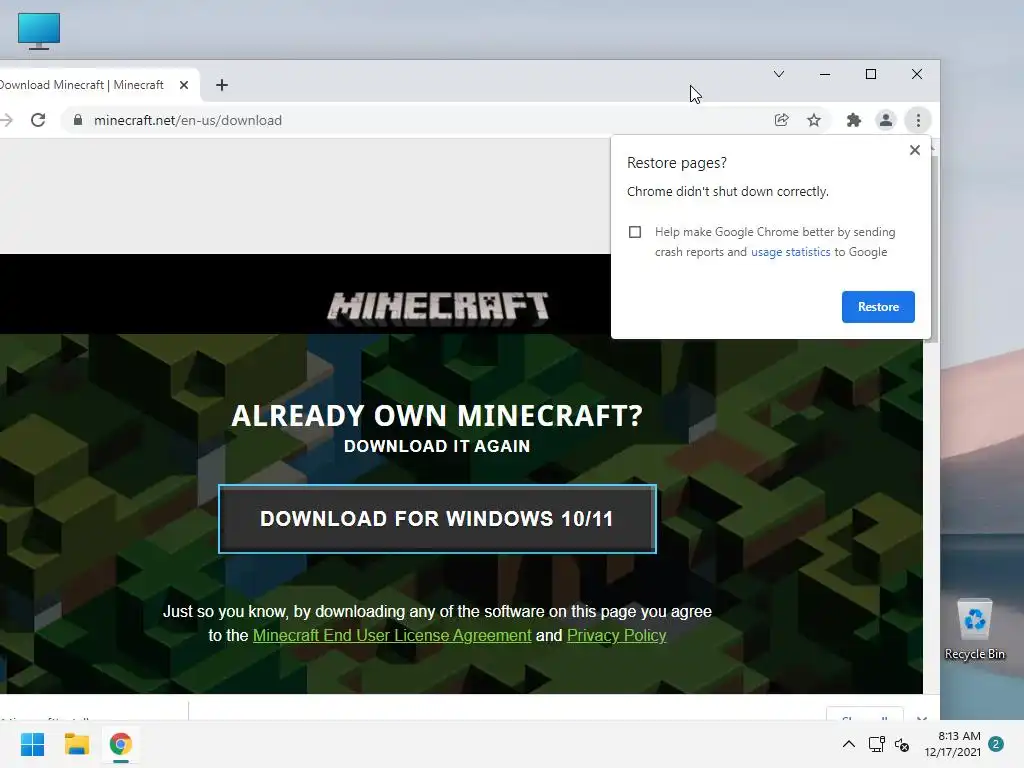Click the Already Own Minecraft heading
1024x768 pixels.
coord(437,416)
